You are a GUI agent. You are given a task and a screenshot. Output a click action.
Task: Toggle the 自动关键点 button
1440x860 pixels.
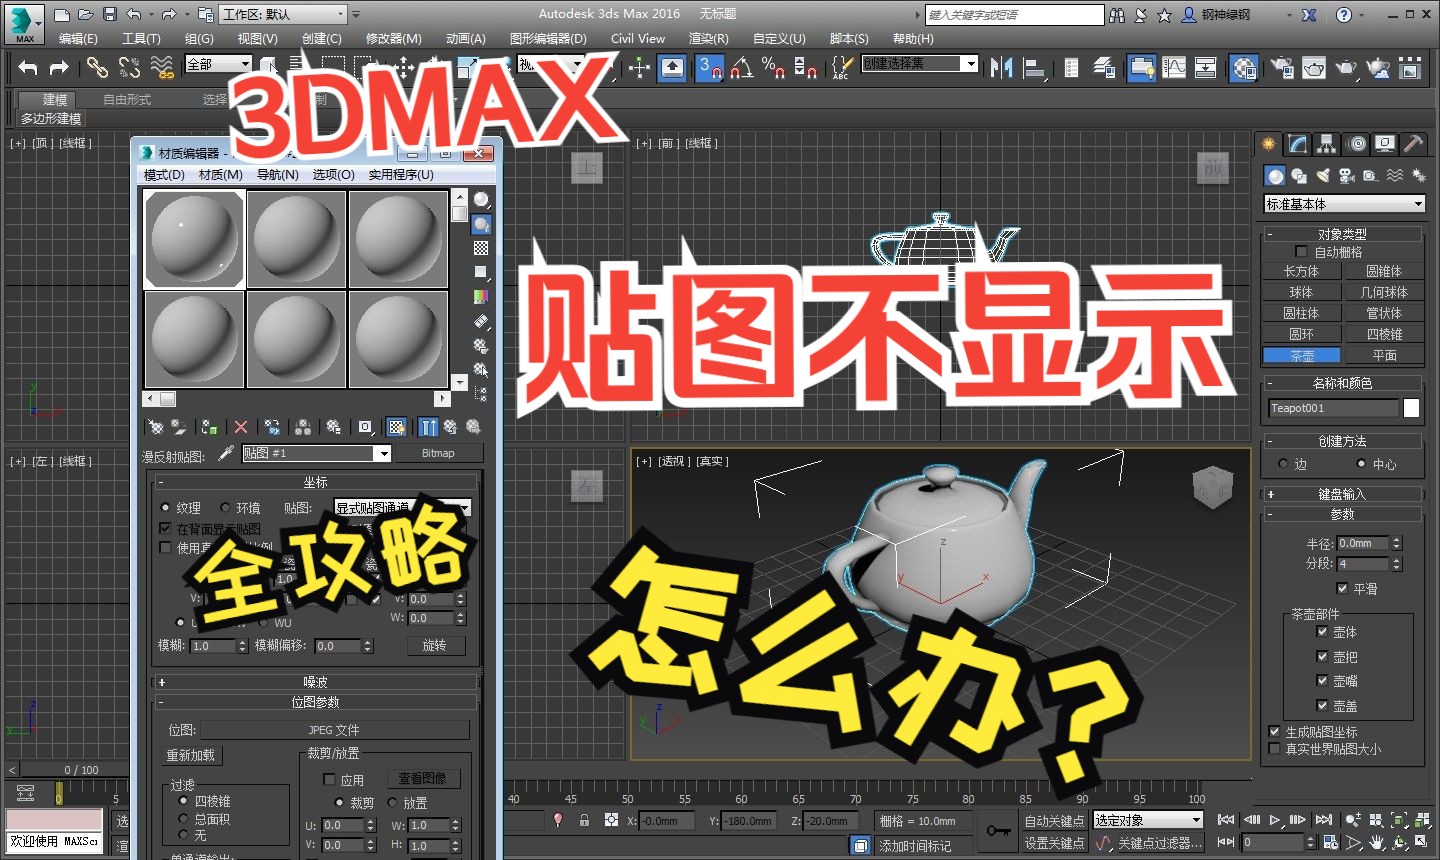[1054, 820]
